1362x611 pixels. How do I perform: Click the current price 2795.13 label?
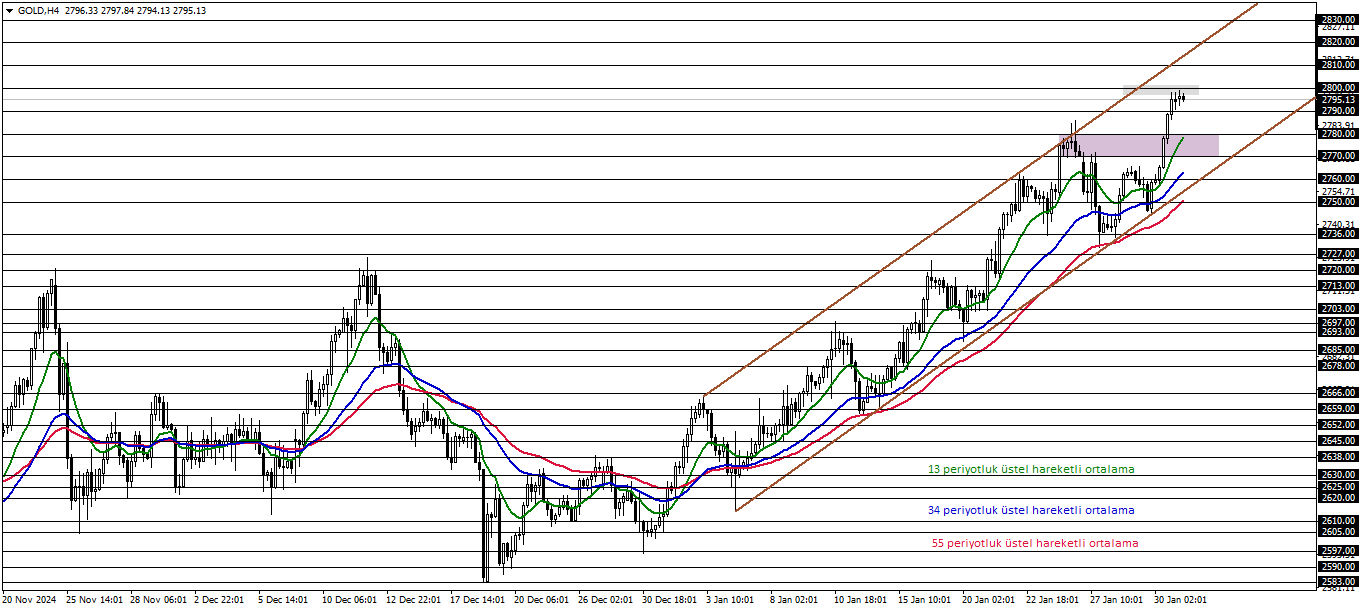coord(1338,99)
